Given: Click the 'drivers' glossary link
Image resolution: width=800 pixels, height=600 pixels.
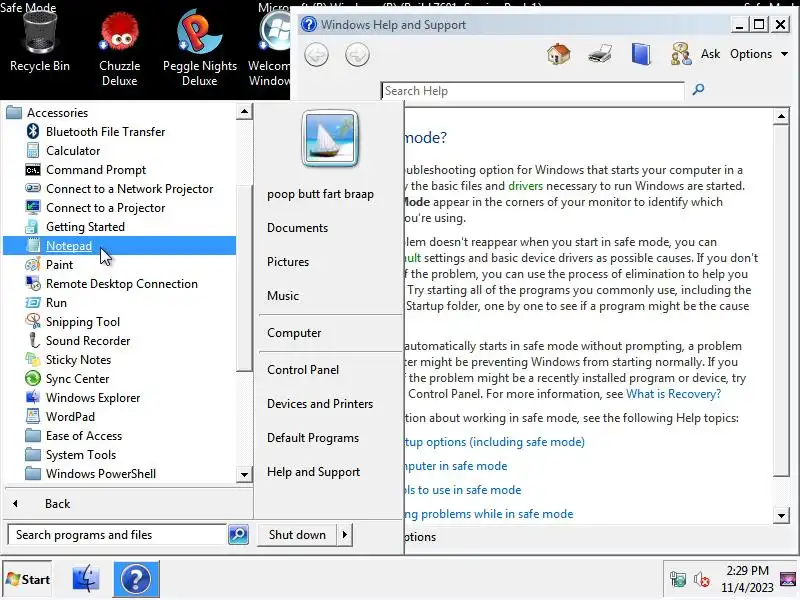Looking at the screenshot, I should [x=526, y=186].
